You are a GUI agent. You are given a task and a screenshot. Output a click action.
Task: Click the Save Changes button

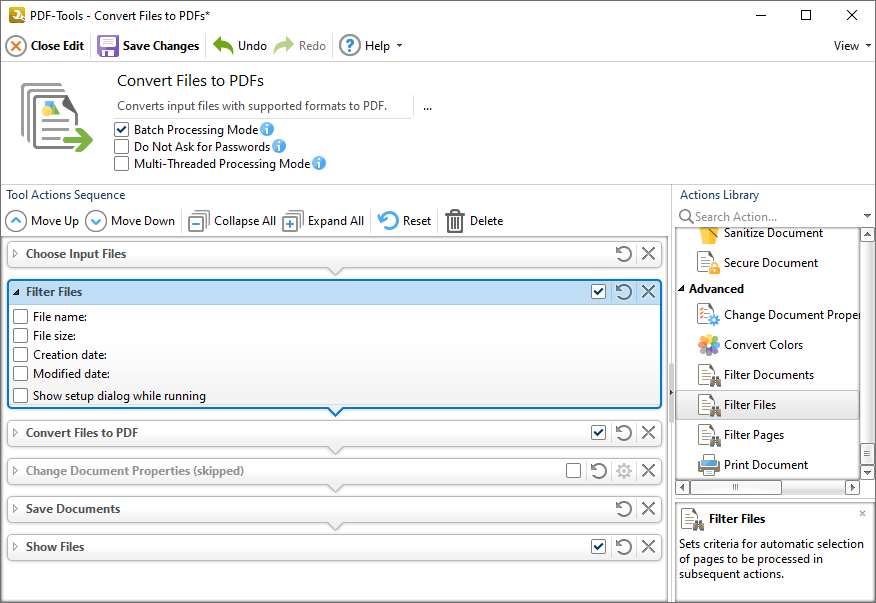click(148, 45)
